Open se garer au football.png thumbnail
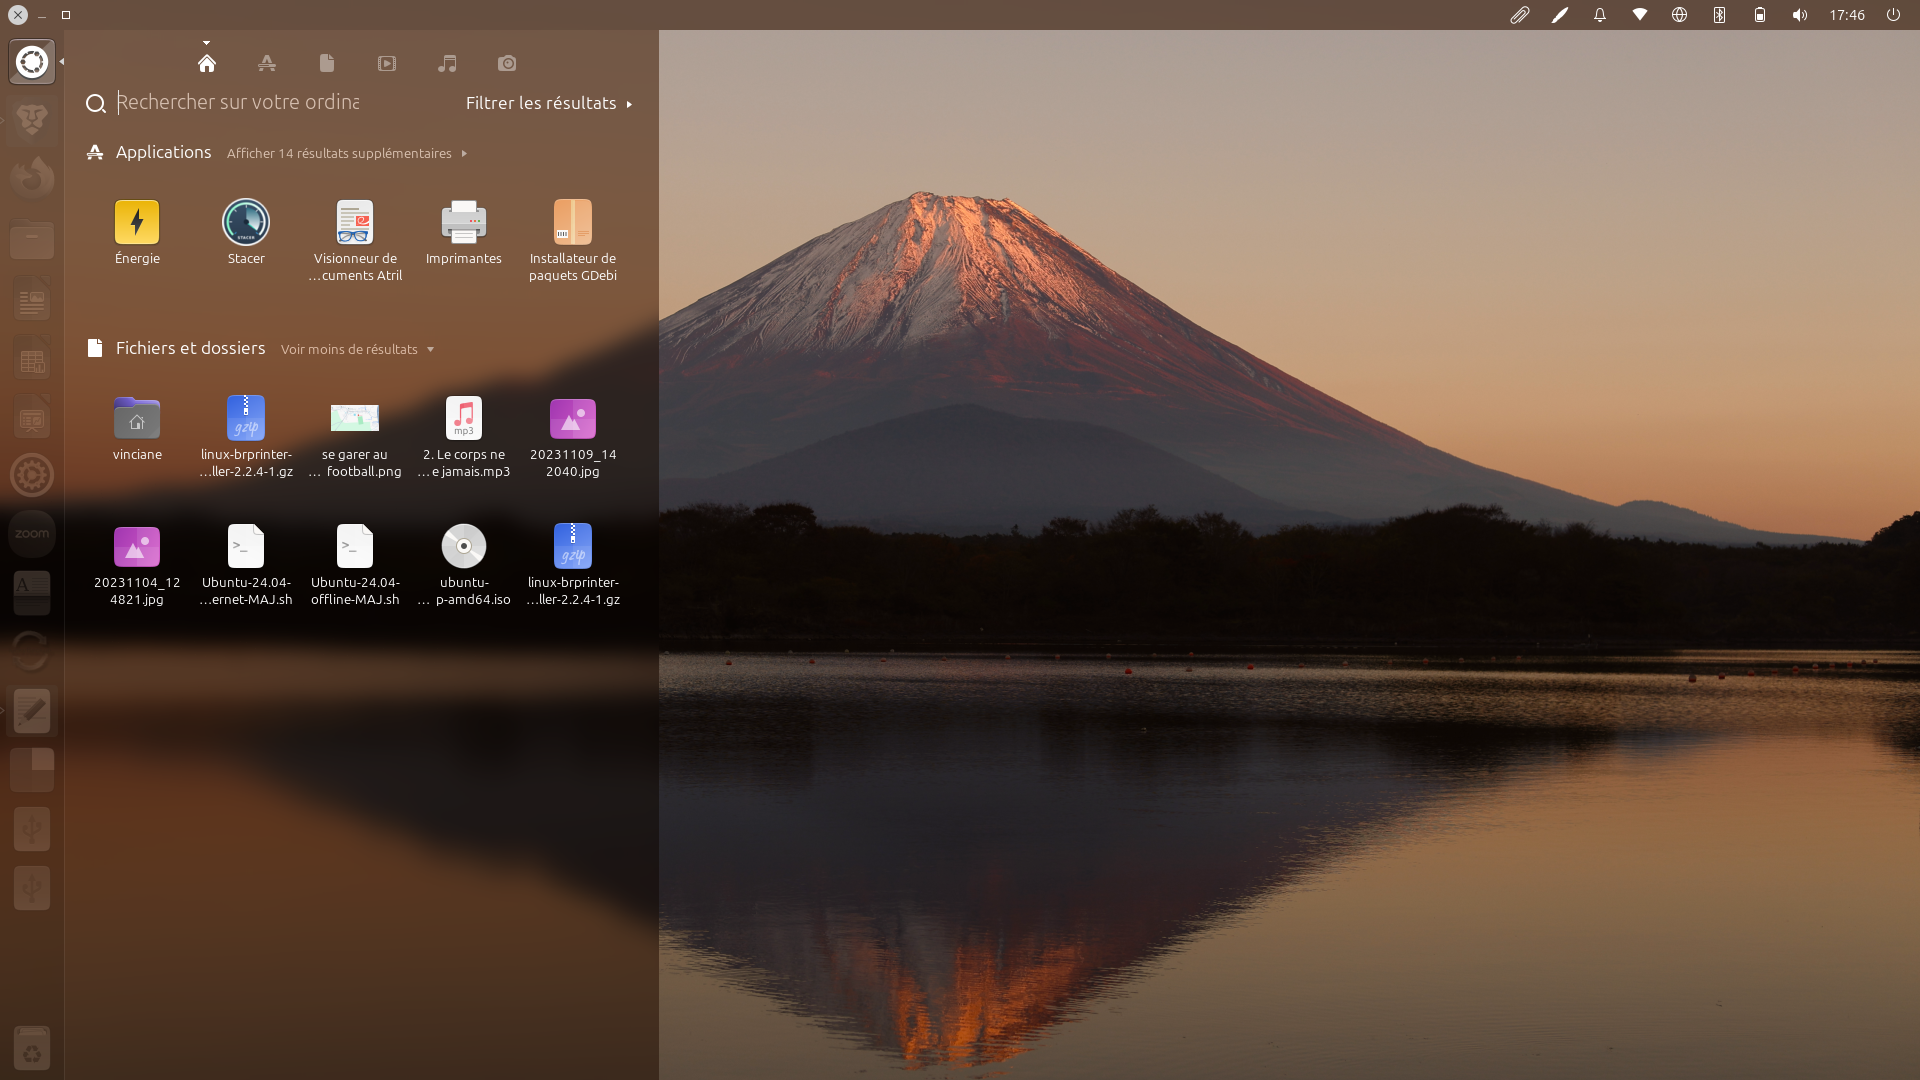 tap(355, 419)
